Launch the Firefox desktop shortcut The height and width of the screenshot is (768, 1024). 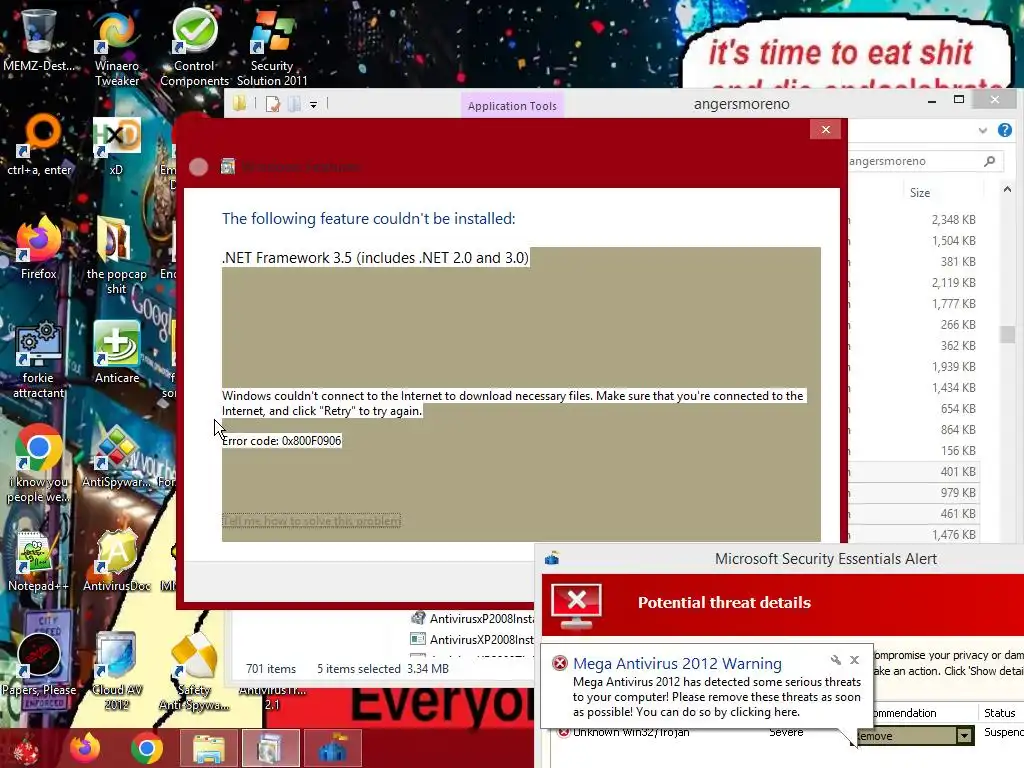(x=38, y=248)
